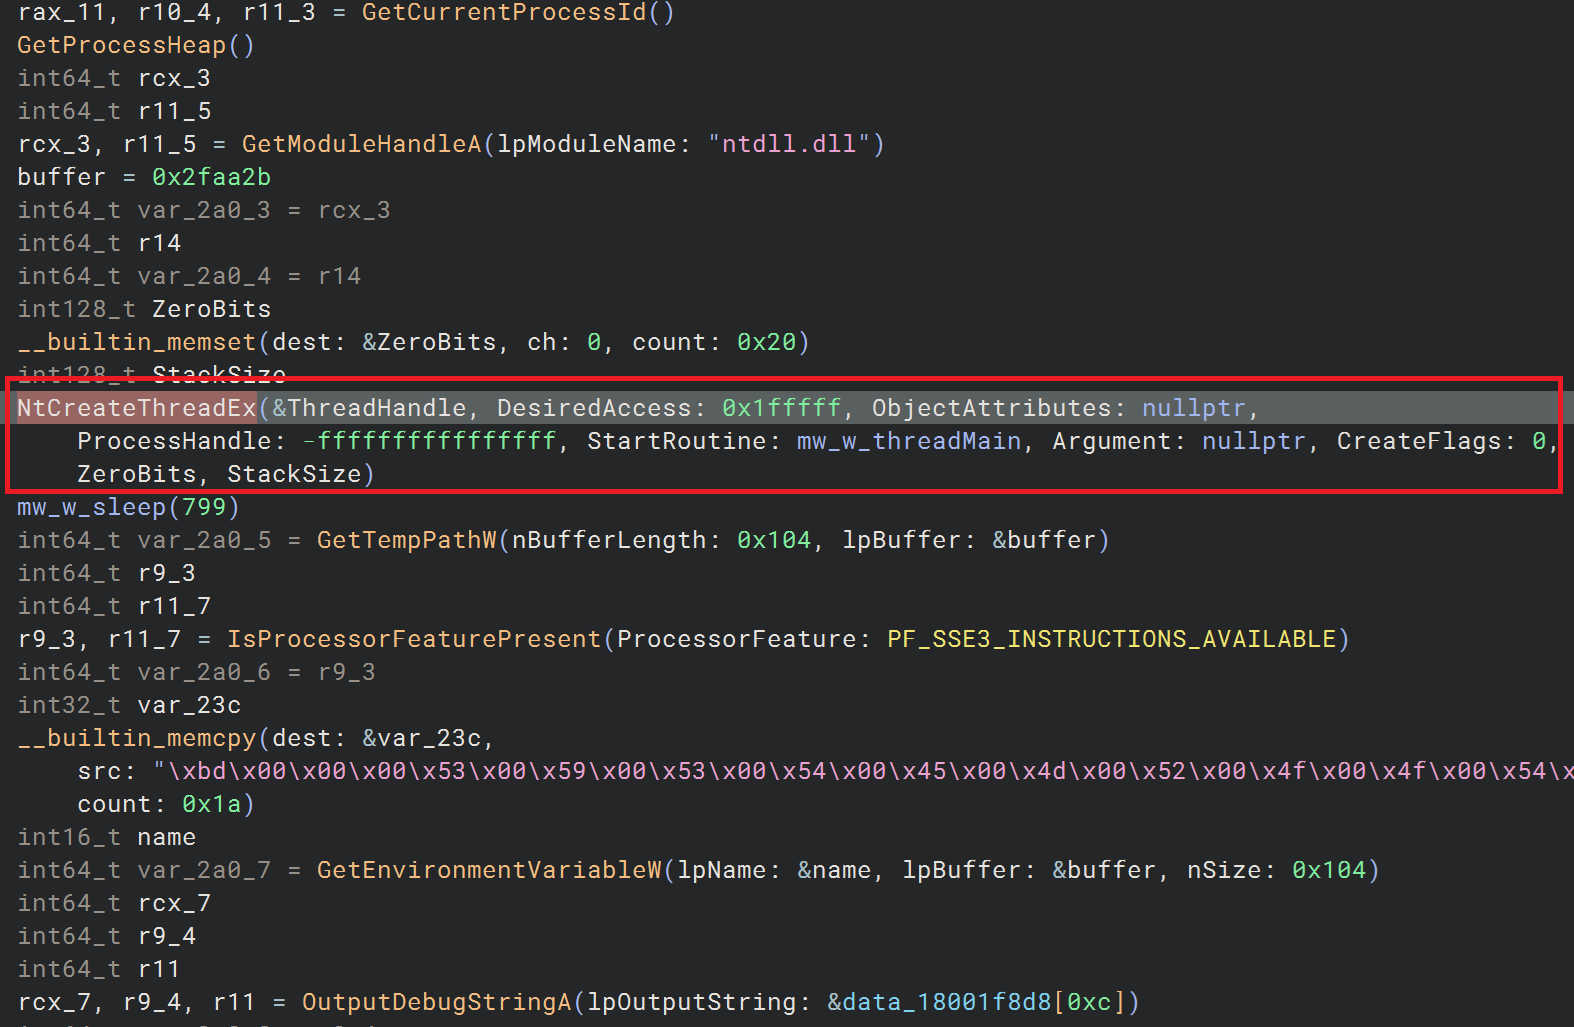Click PF_SSE3_INSTRUCTIONS_AVAILABLE constant
Screen dimensions: 1574x1027
1111,639
